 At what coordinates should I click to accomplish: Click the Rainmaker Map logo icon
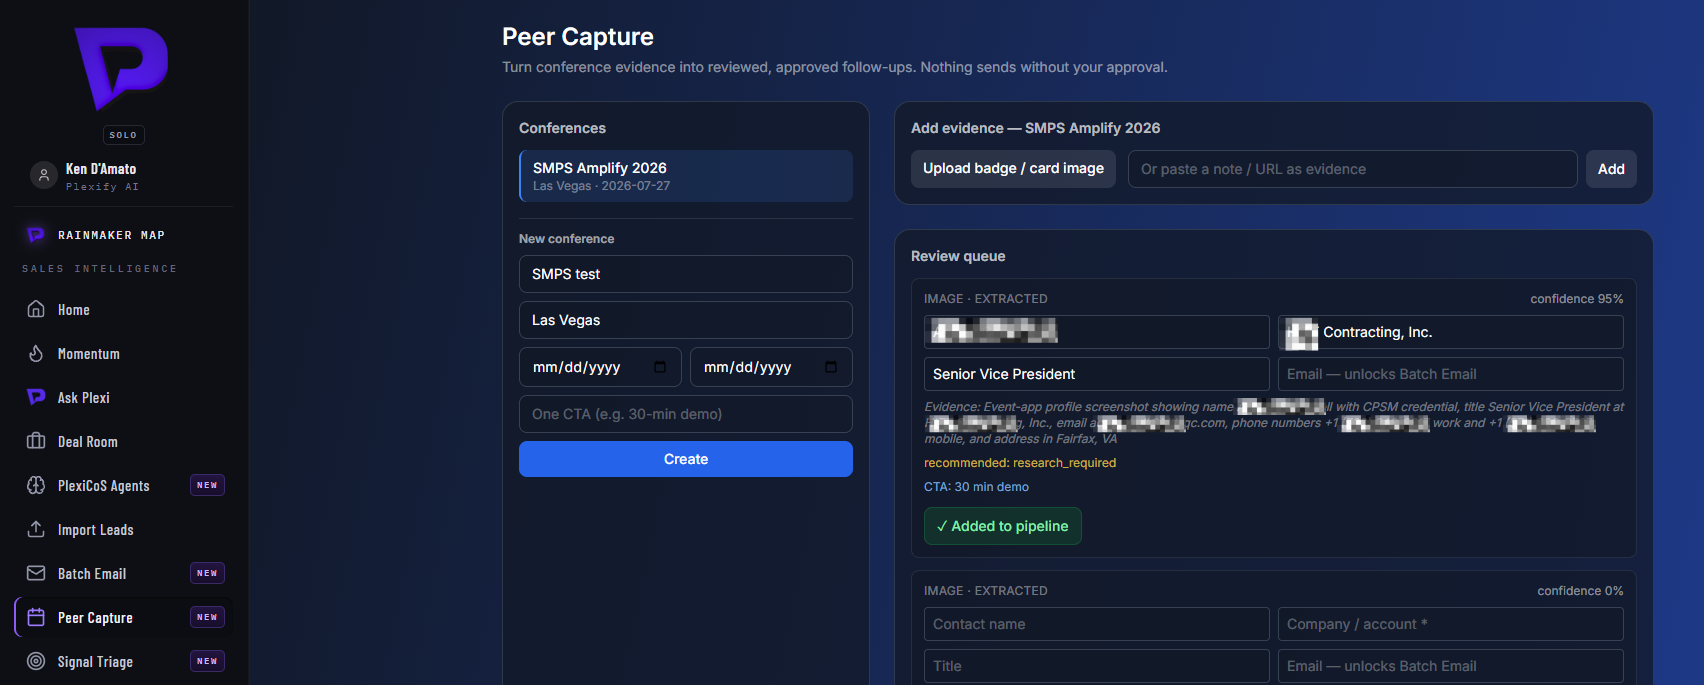pos(36,235)
